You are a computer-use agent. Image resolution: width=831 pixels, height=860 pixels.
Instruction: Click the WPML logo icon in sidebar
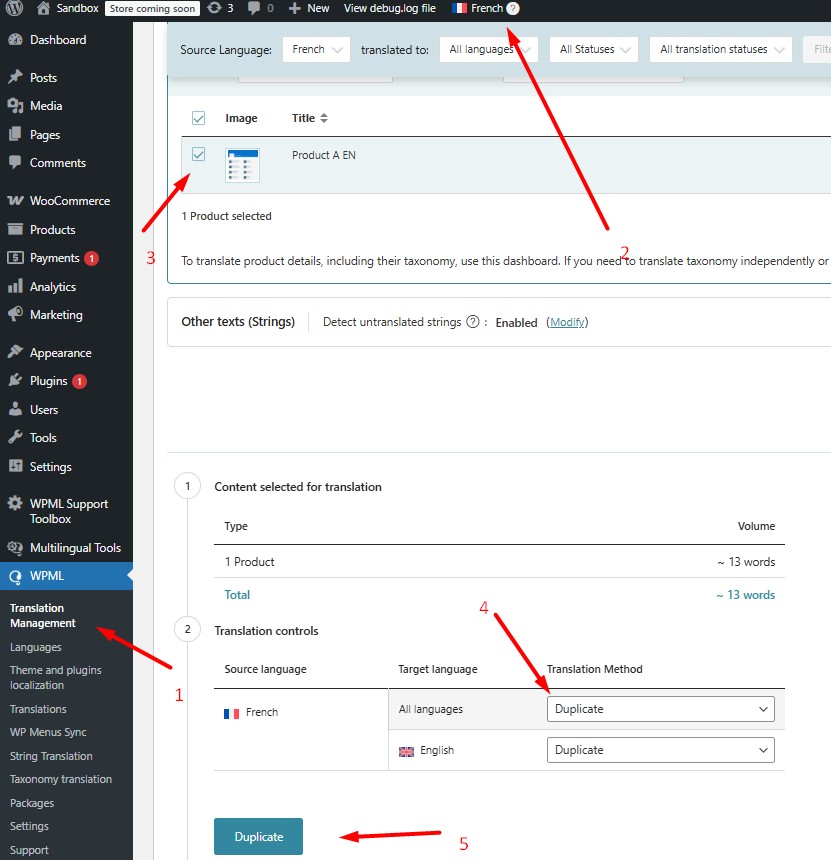click(x=15, y=576)
